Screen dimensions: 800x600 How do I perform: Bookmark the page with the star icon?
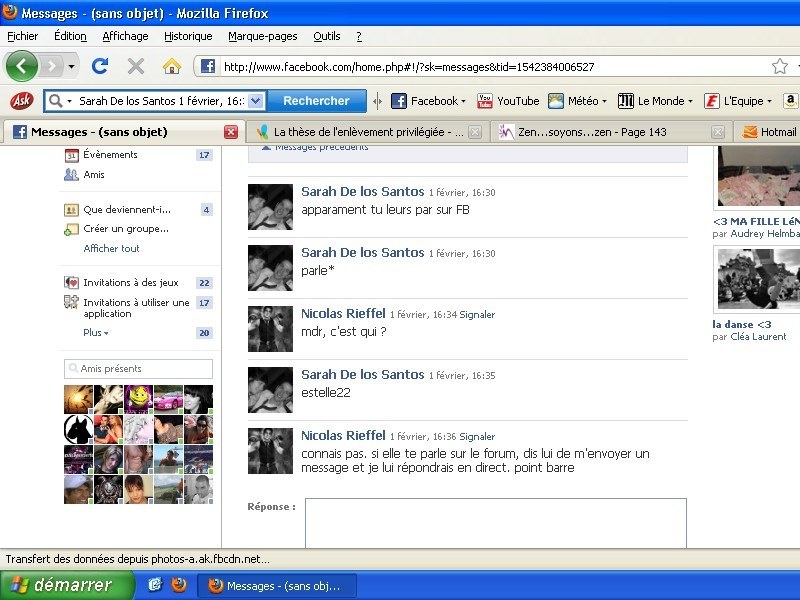pyautogui.click(x=779, y=67)
